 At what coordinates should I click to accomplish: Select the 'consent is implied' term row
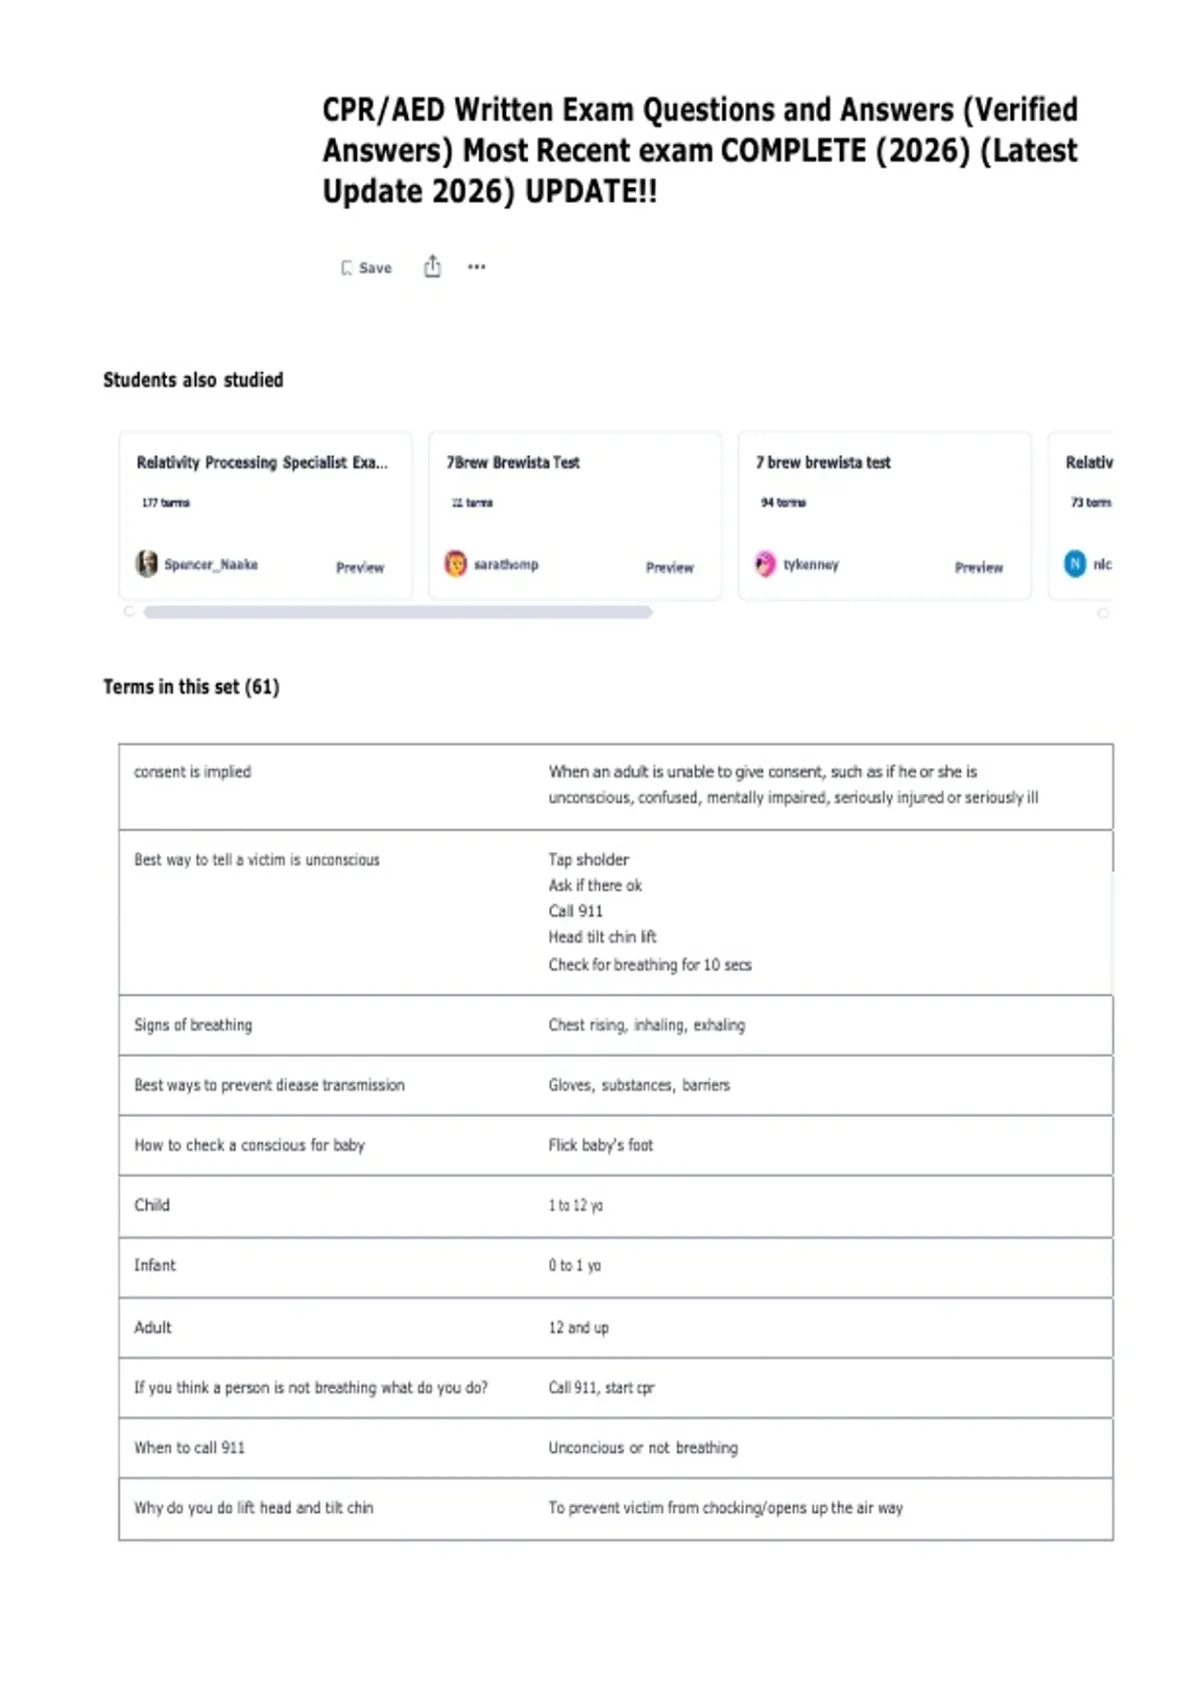616,786
